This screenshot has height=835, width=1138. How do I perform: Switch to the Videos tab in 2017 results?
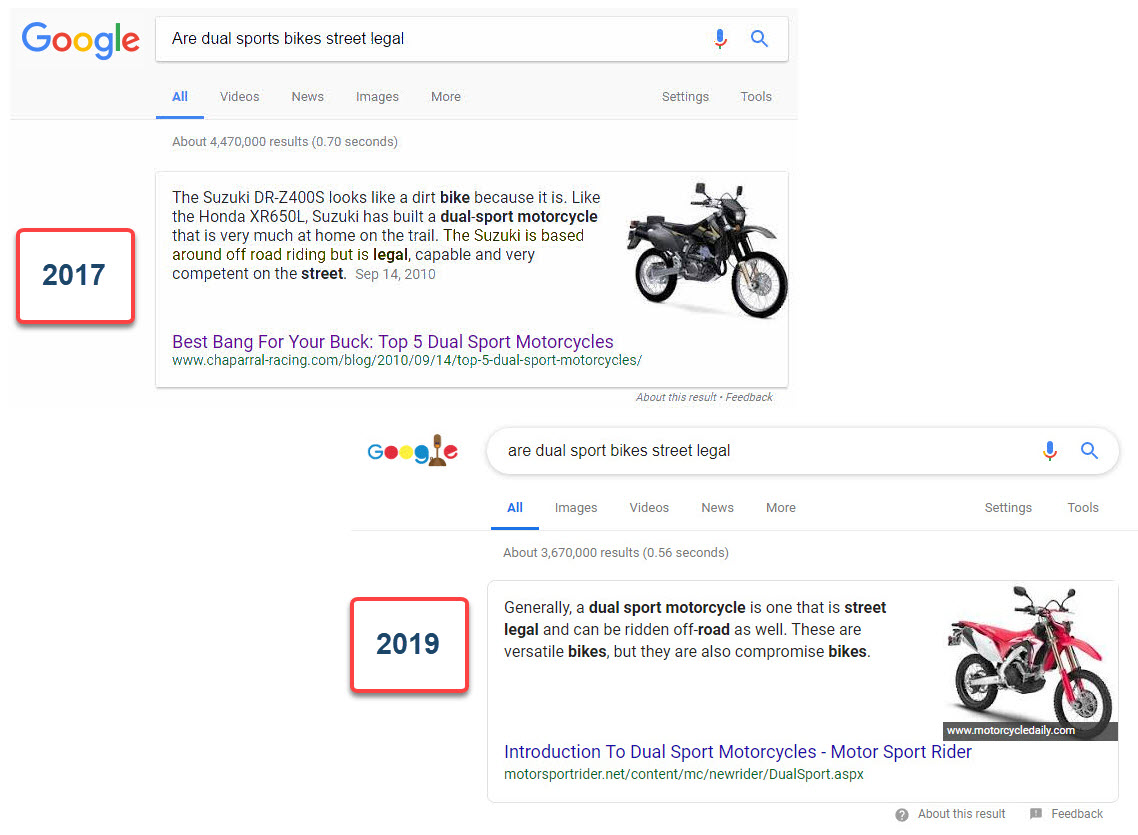(240, 97)
